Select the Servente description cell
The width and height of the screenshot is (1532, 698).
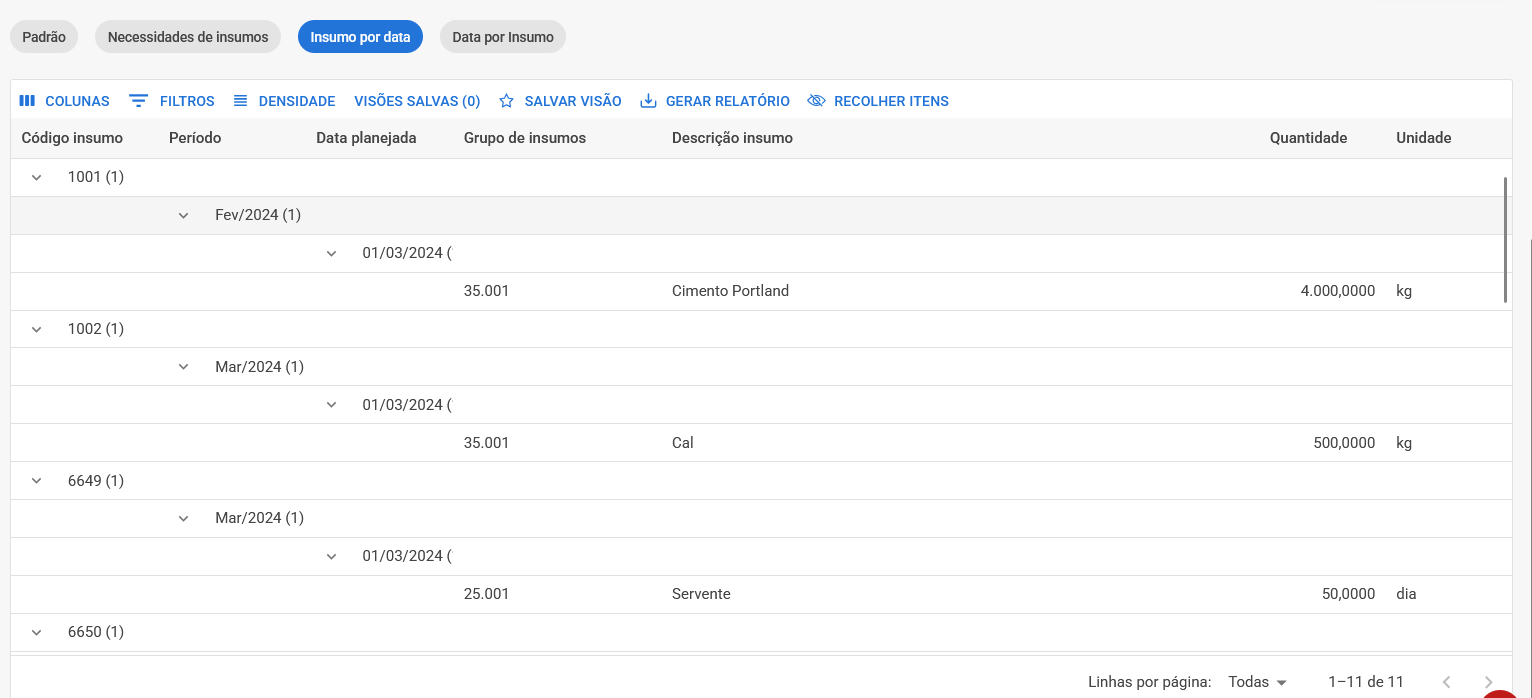tap(701, 594)
